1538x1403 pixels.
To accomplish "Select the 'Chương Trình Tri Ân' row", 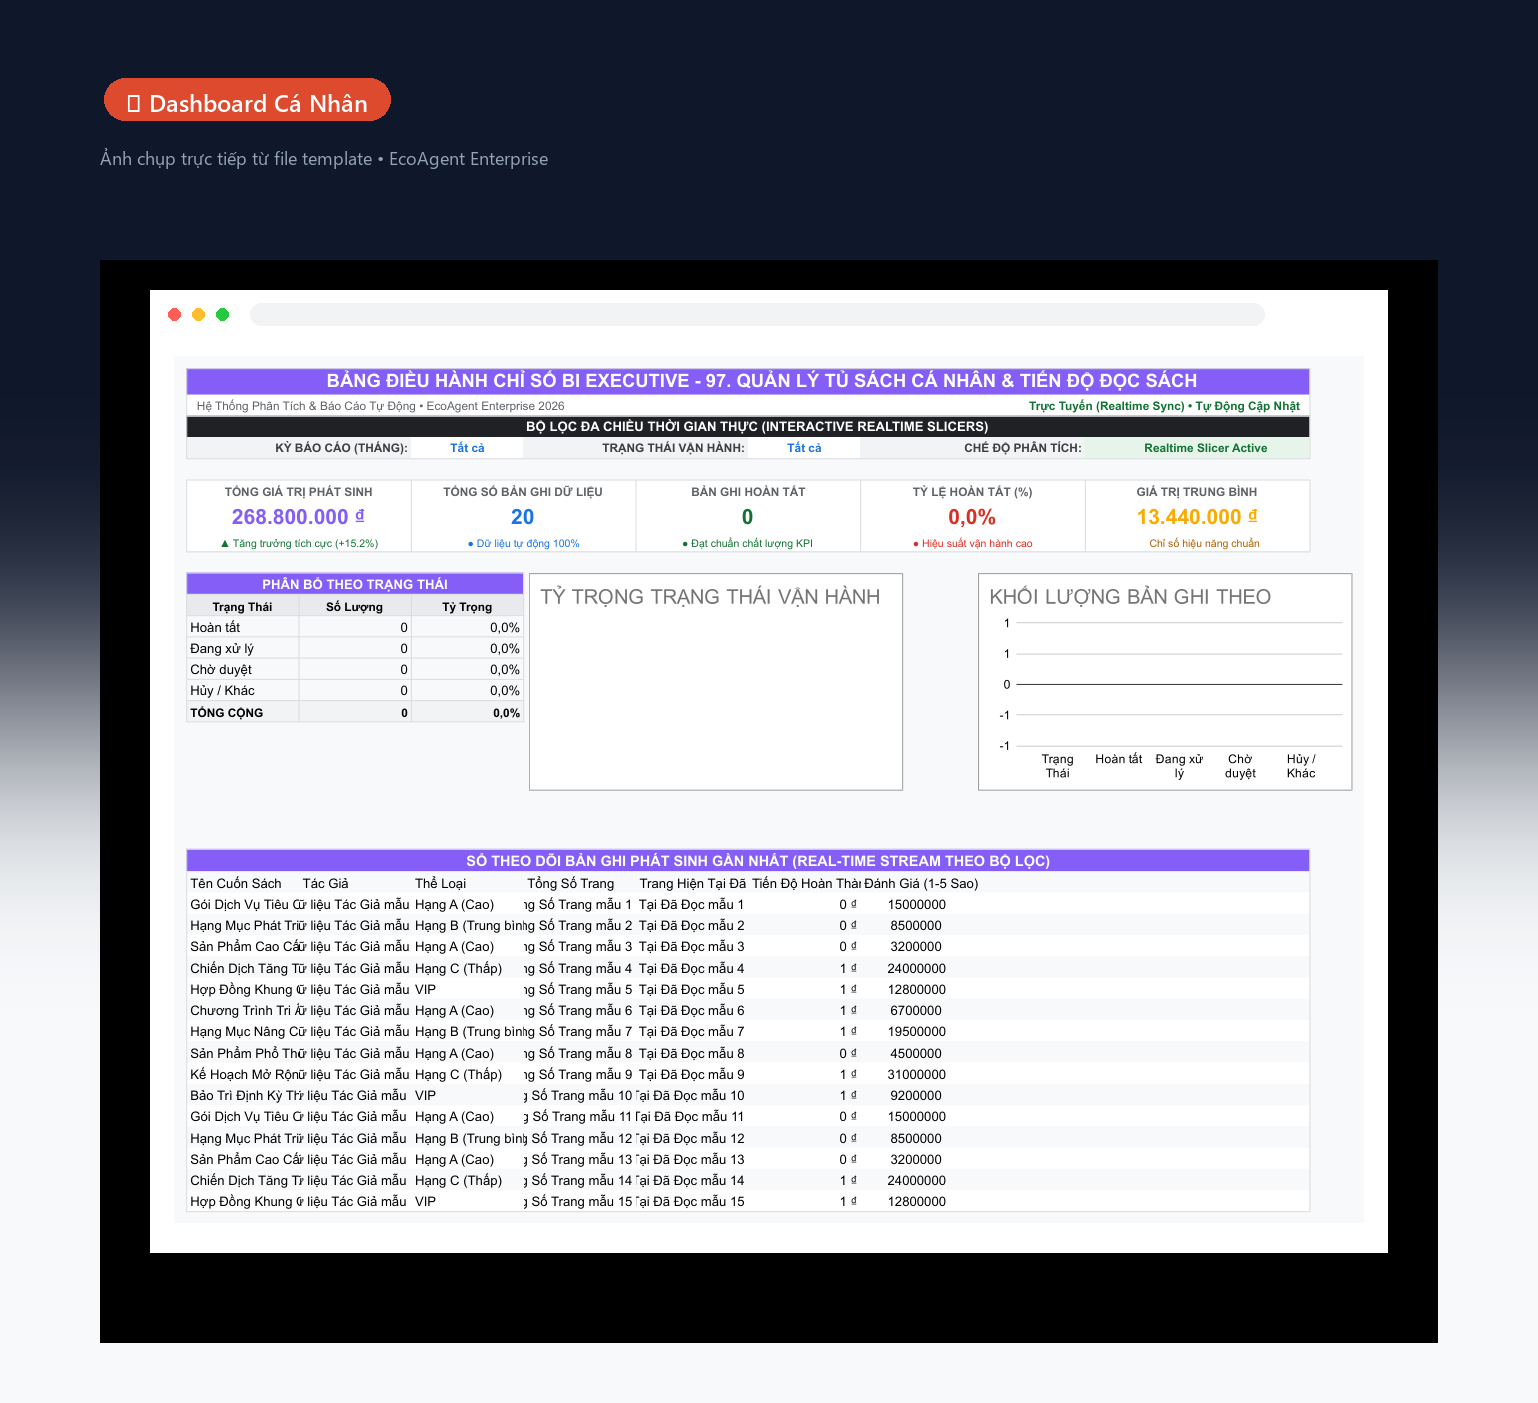I will click(748, 1011).
